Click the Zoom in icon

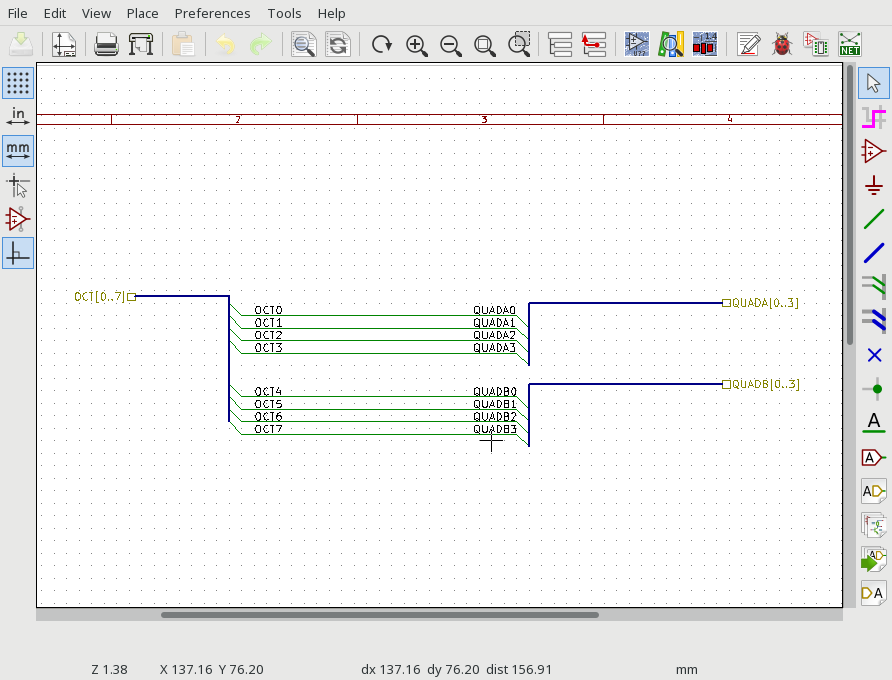[x=416, y=44]
